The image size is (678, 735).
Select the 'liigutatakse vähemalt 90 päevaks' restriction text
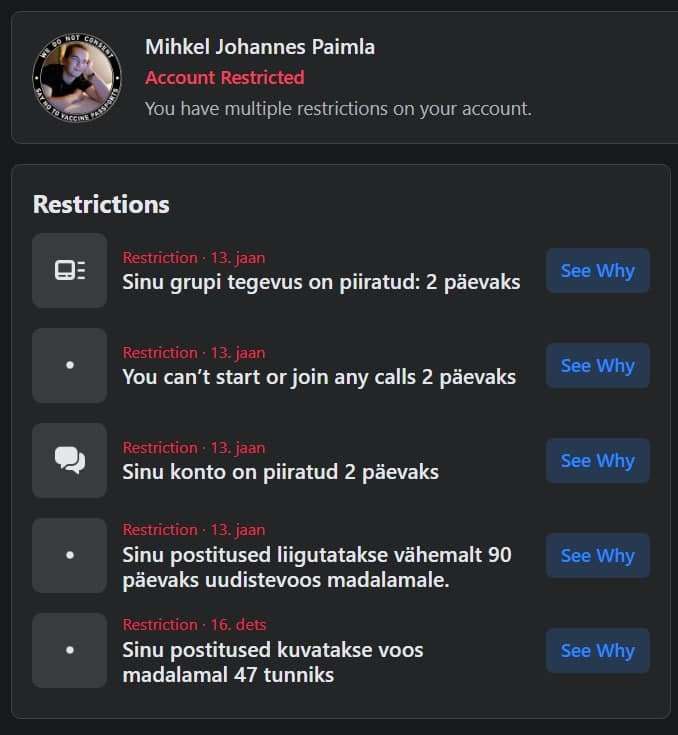click(x=316, y=567)
